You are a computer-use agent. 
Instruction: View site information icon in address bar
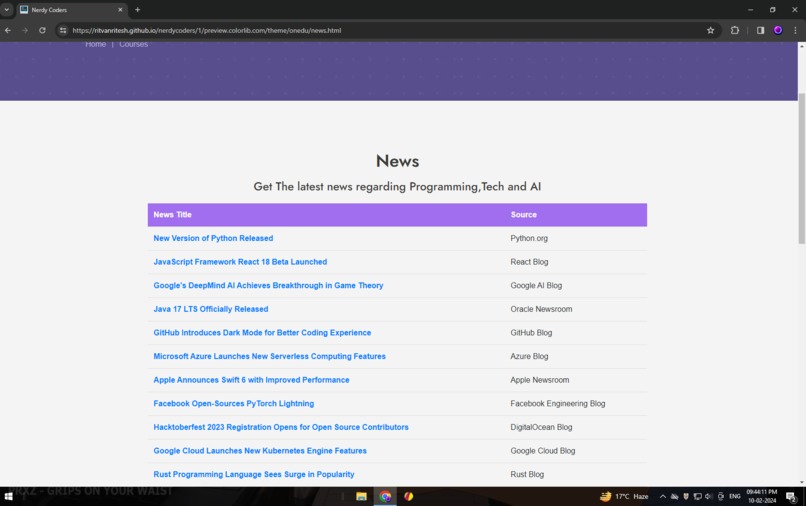click(63, 30)
